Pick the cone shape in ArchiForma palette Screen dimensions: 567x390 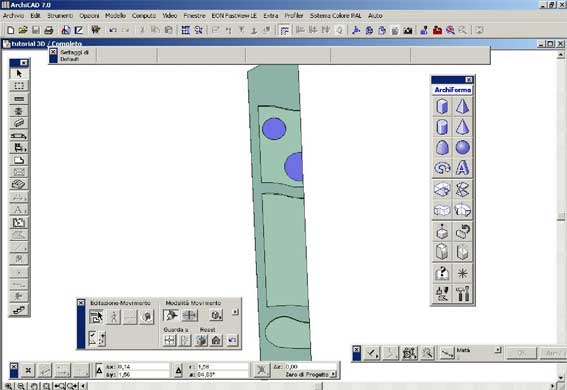tap(462, 127)
